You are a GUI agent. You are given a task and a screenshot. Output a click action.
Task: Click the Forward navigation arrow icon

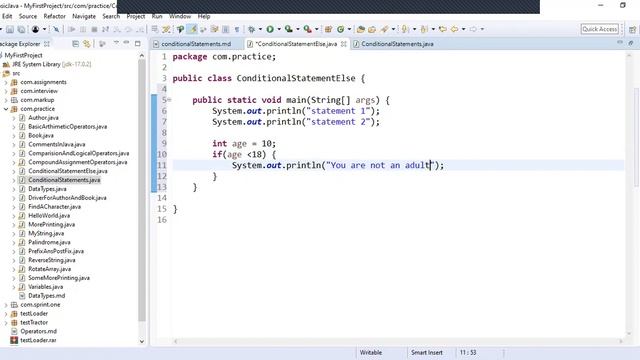[473, 29]
